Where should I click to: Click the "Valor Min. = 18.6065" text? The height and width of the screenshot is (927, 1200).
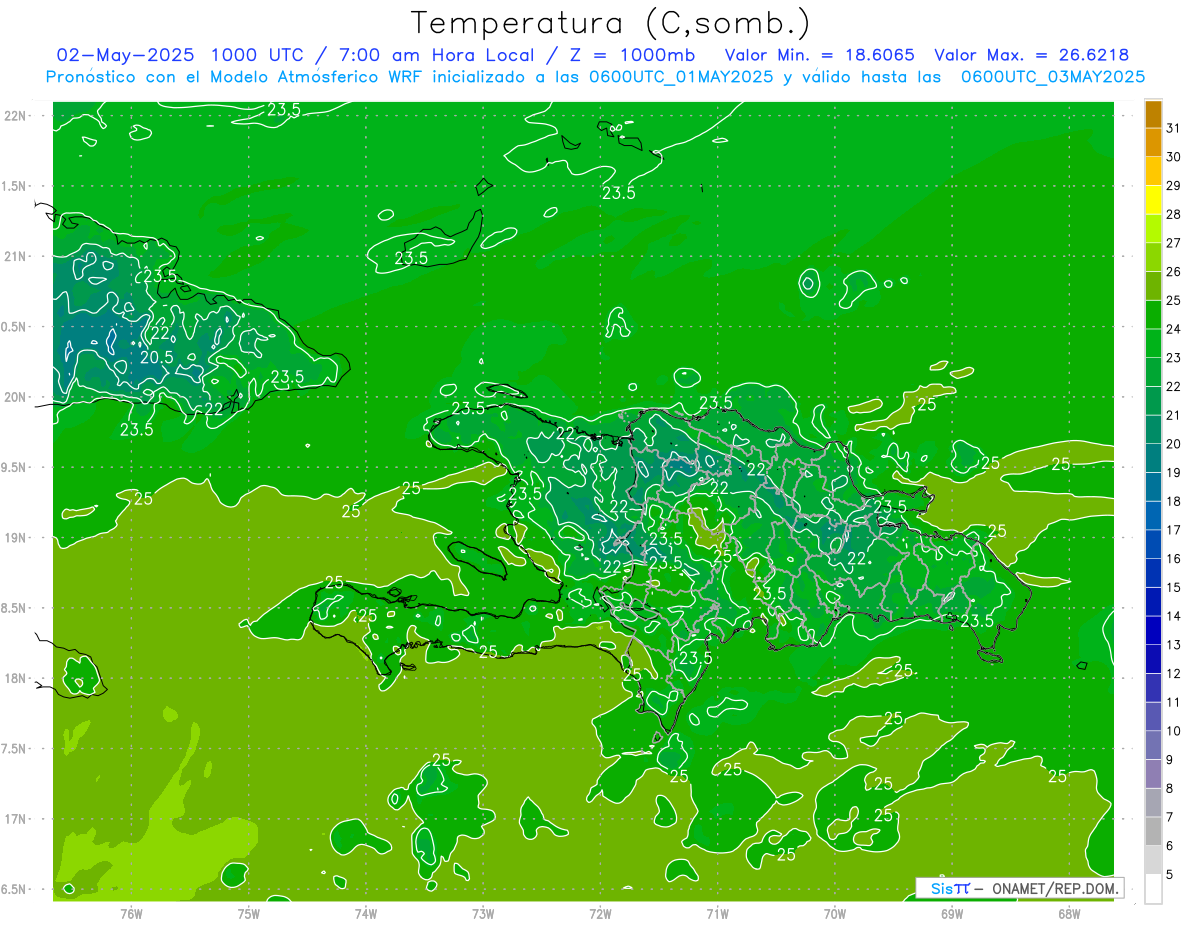[820, 55]
